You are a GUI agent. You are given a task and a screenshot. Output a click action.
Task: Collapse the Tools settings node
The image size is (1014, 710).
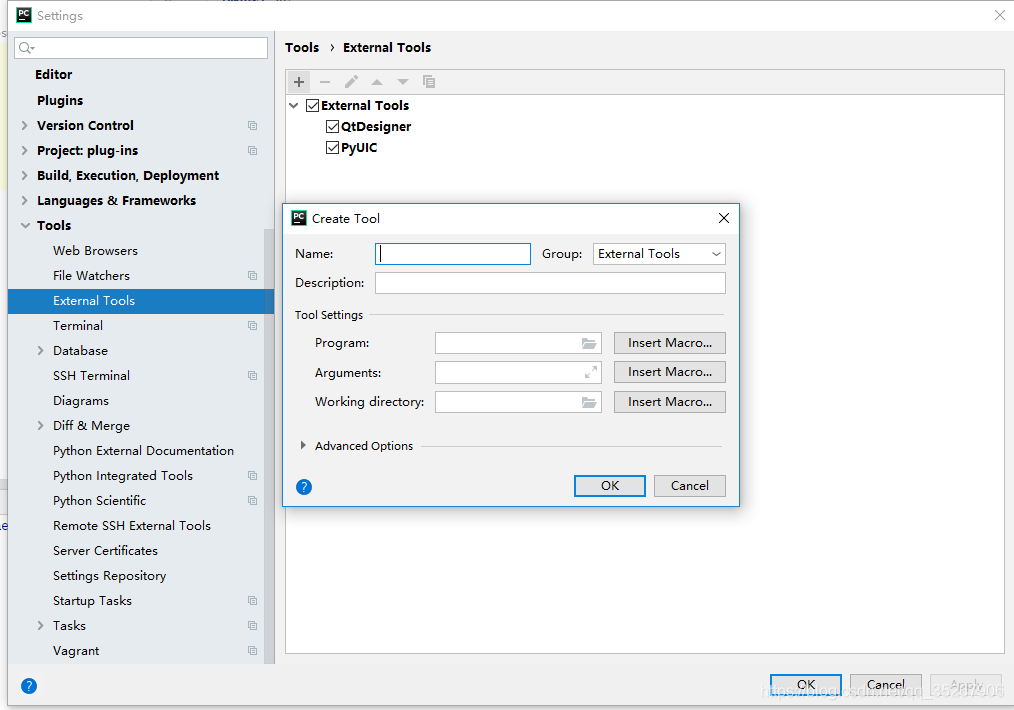[25, 226]
